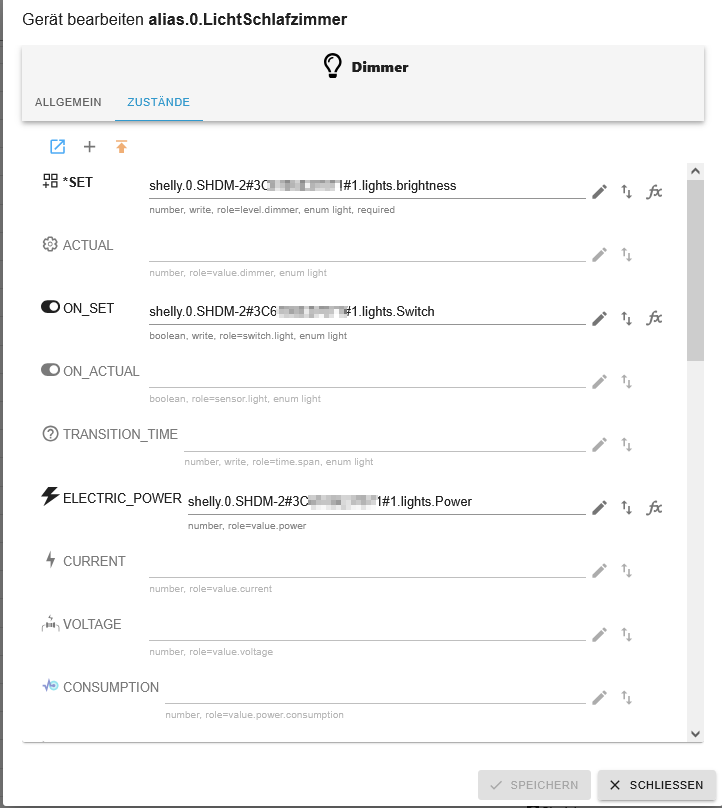Screen dimensions: 722x808
Task: Click the pencil icon for ELECTRIC_POWER
Action: pos(599,508)
